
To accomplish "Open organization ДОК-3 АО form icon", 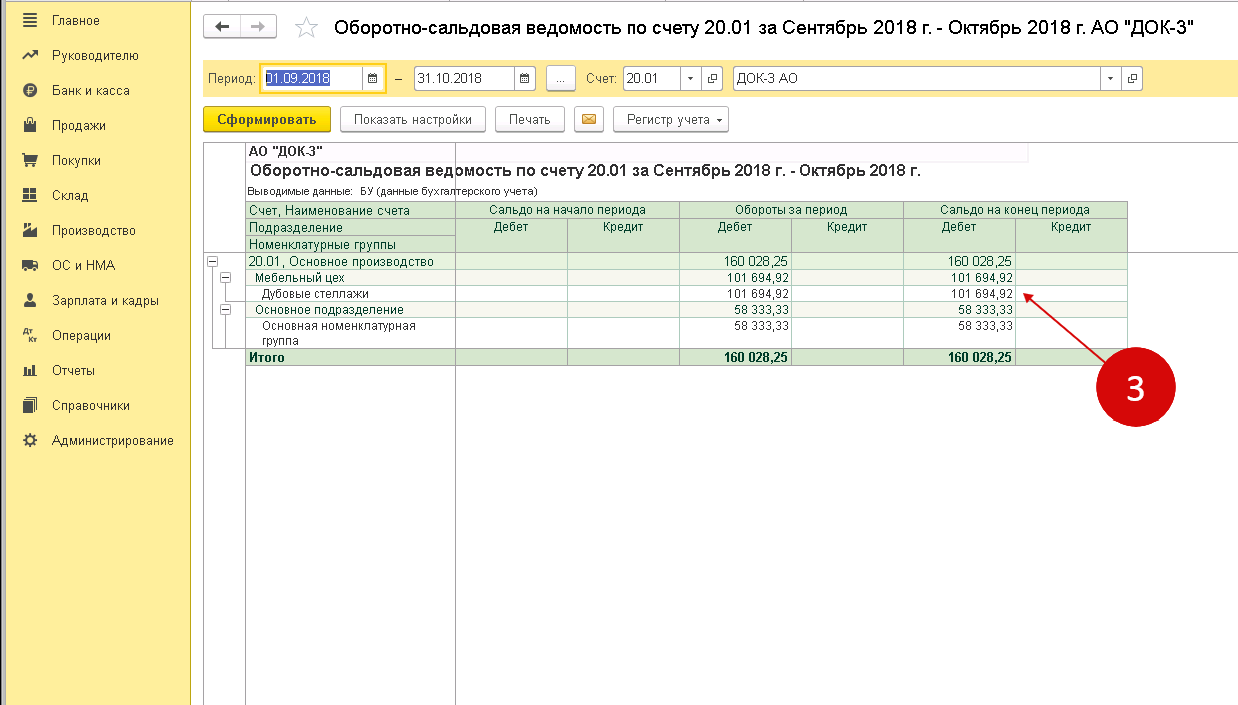I will (x=1132, y=78).
